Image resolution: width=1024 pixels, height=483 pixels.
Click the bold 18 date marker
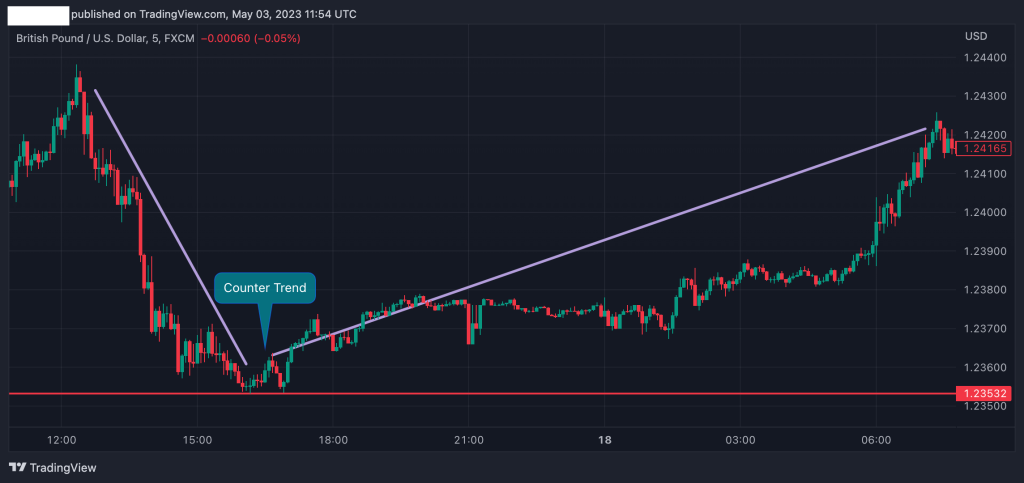tap(604, 440)
